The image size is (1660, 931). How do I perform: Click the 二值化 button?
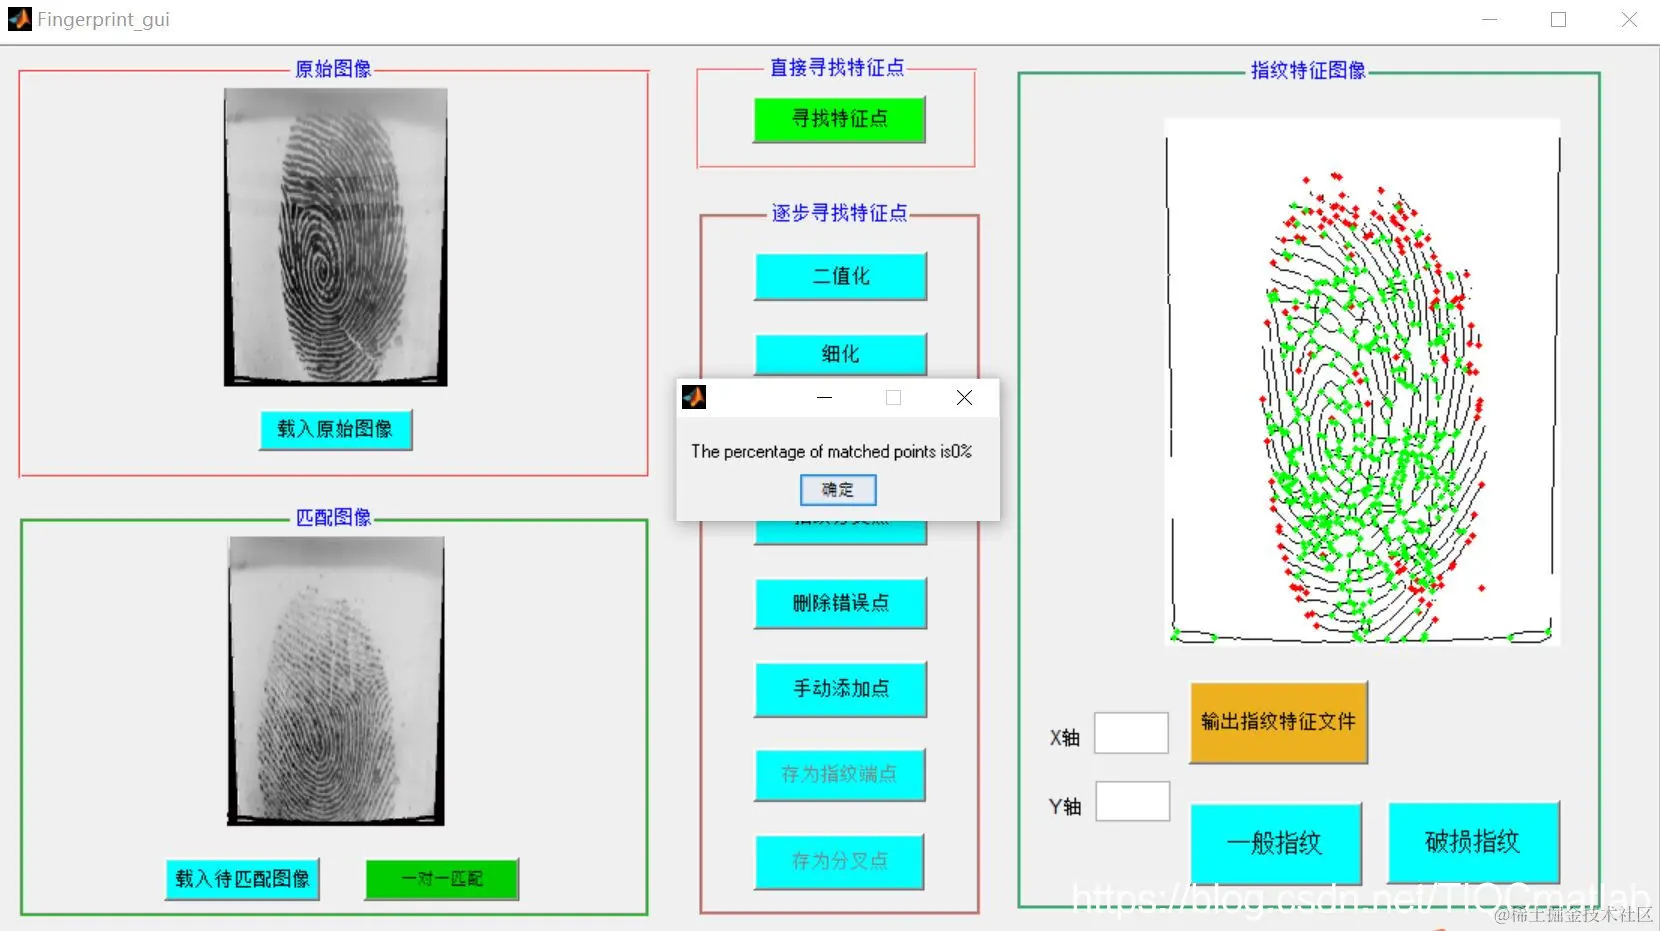click(840, 277)
